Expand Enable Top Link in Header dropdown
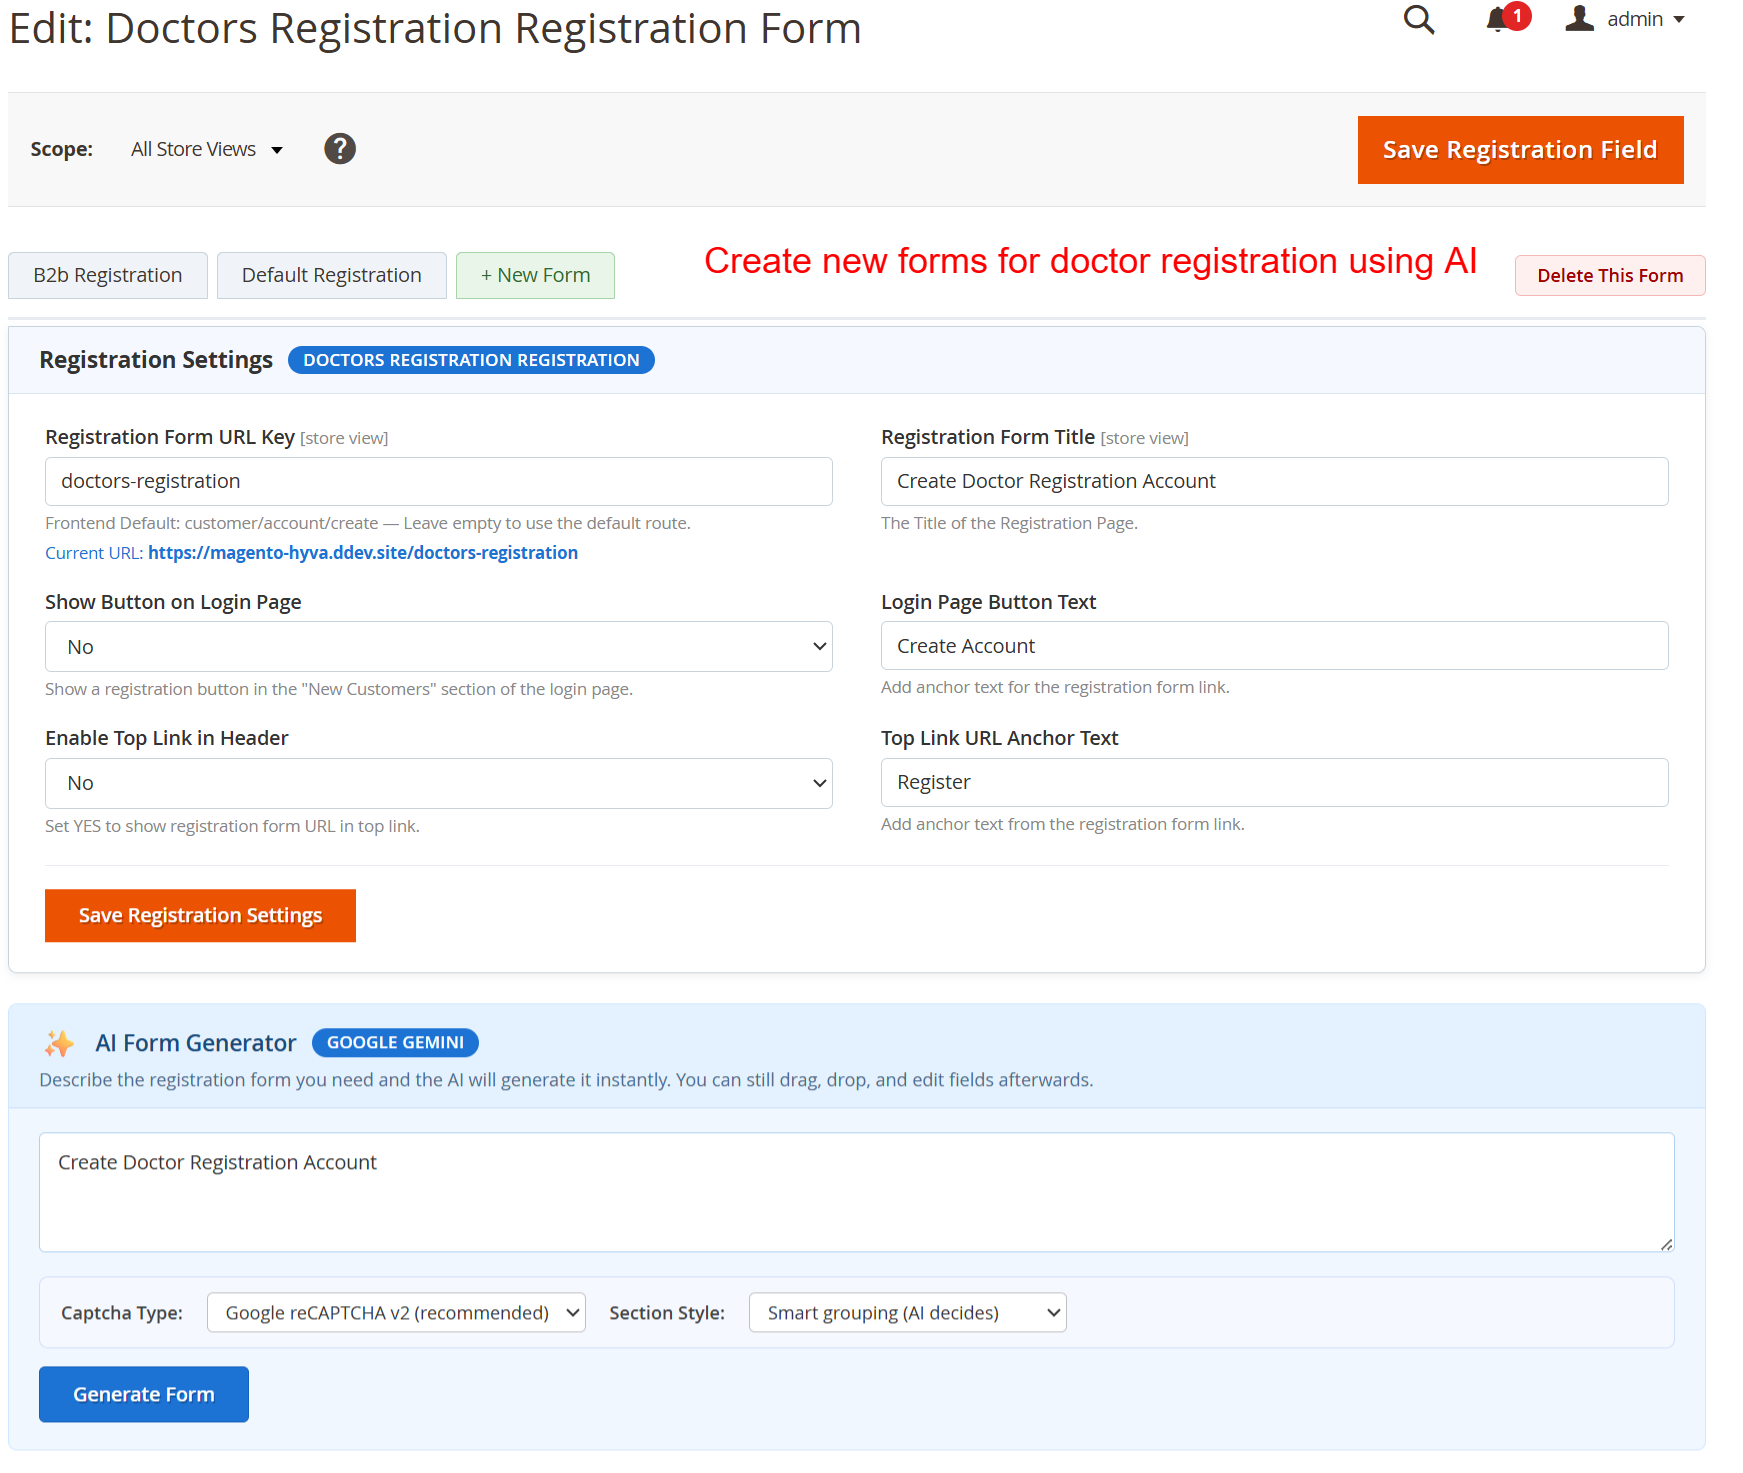 pyautogui.click(x=438, y=783)
